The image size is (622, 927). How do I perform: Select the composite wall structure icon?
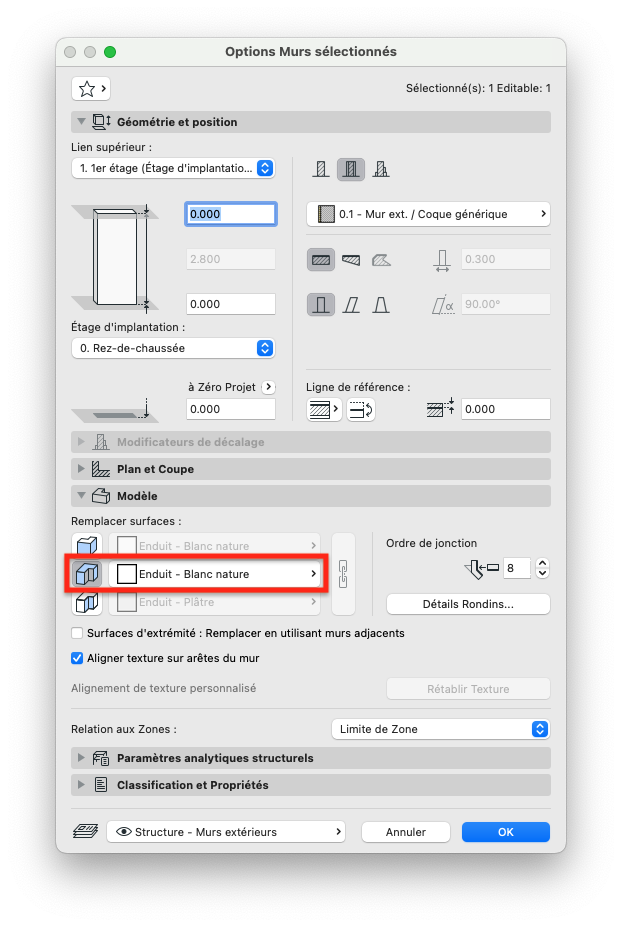coord(351,170)
